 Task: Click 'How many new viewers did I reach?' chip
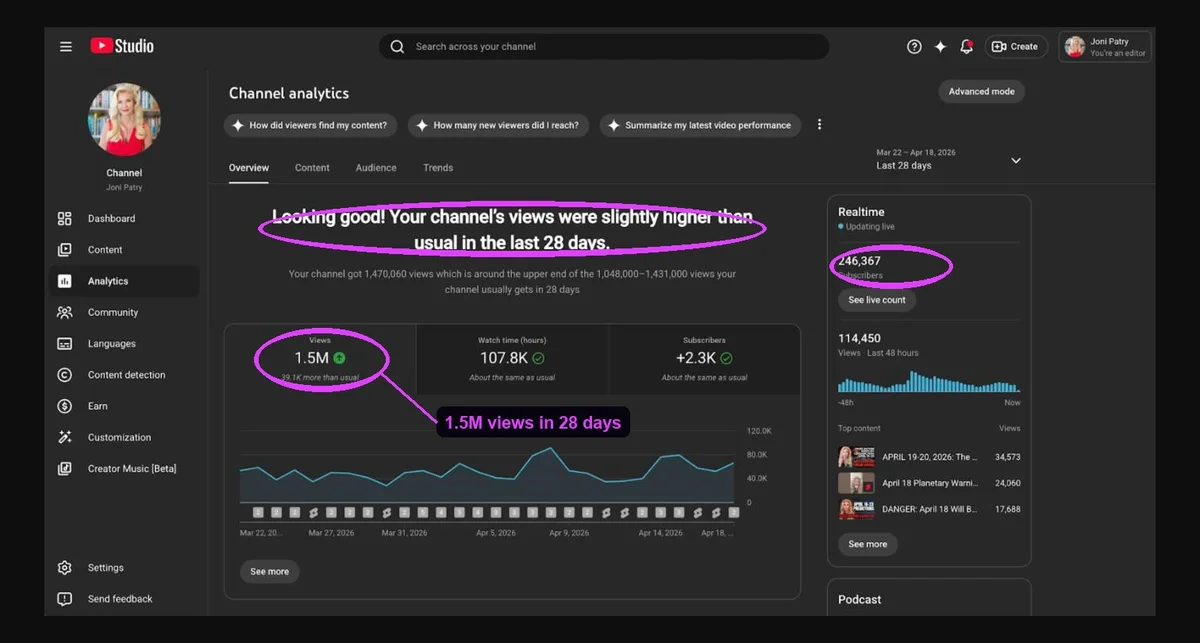click(498, 125)
